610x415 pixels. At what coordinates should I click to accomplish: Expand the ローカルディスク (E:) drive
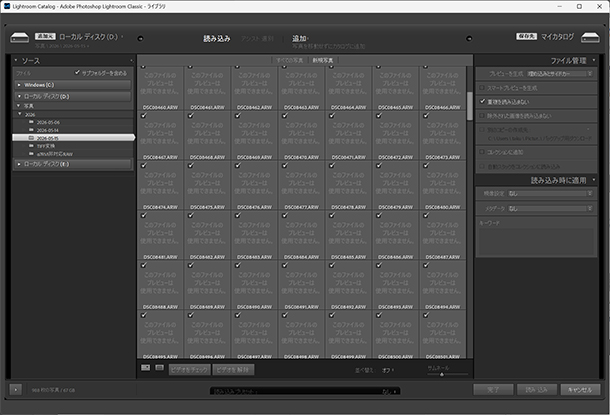click(x=19, y=164)
